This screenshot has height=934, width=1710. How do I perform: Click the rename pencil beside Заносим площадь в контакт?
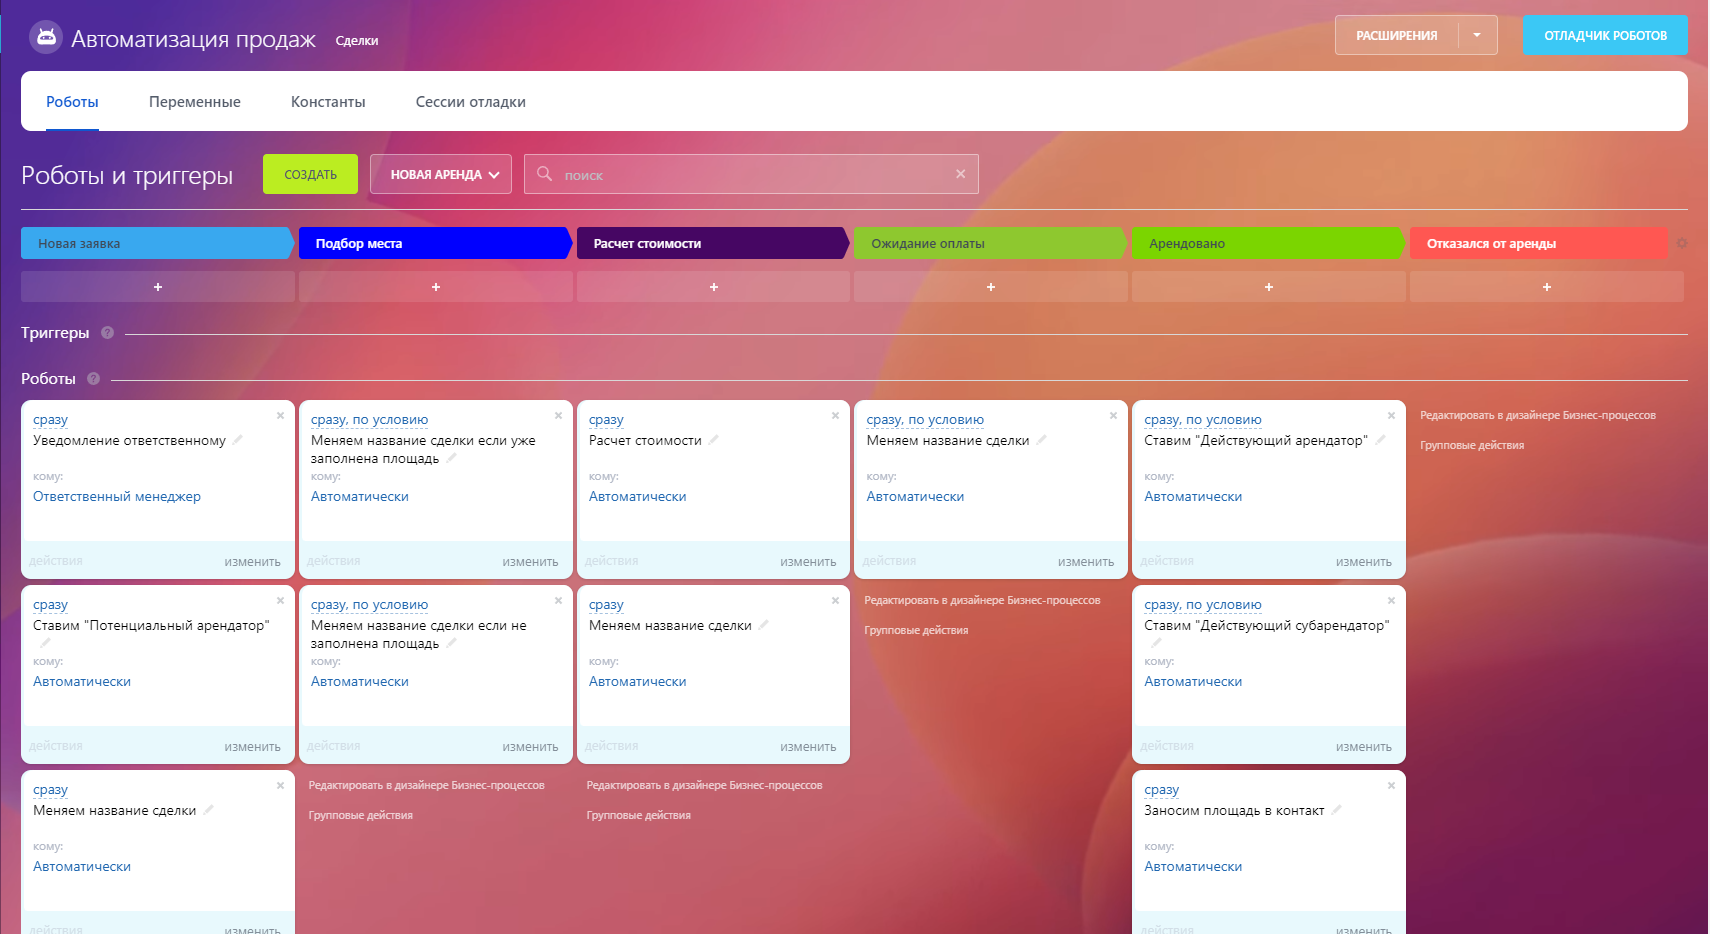click(x=1336, y=810)
